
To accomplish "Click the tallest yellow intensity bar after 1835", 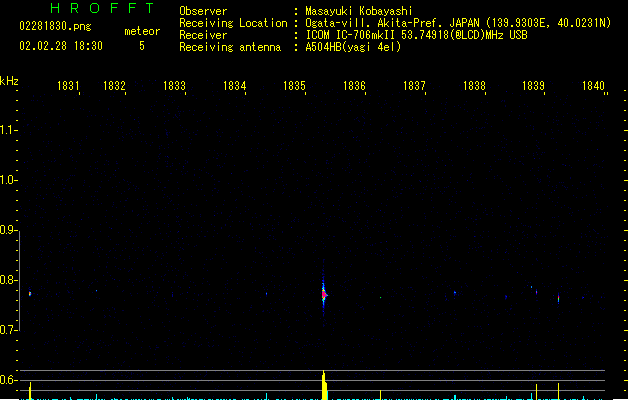I will (x=324, y=385).
